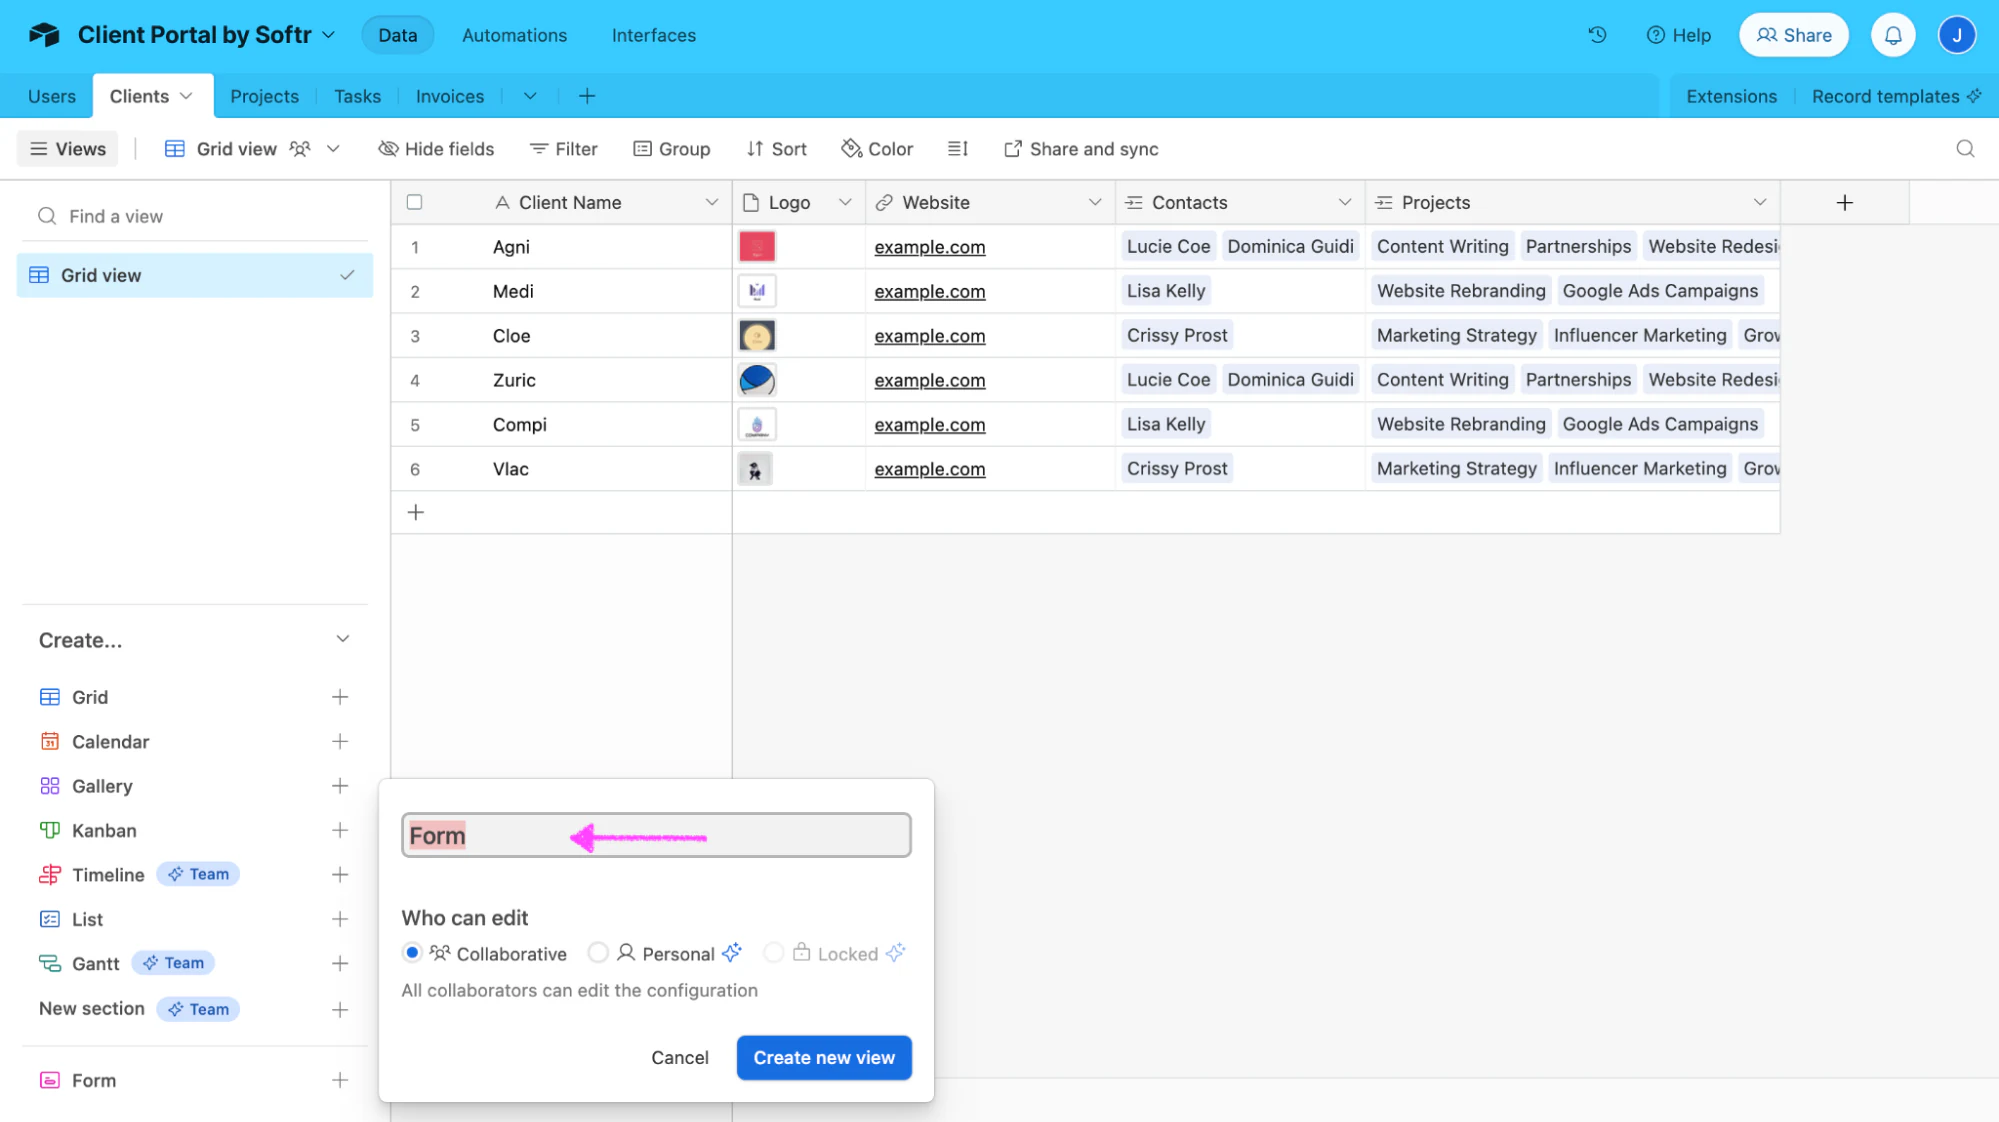Toggle the select-all records checkbox
This screenshot has height=1122, width=1999.
tap(415, 202)
